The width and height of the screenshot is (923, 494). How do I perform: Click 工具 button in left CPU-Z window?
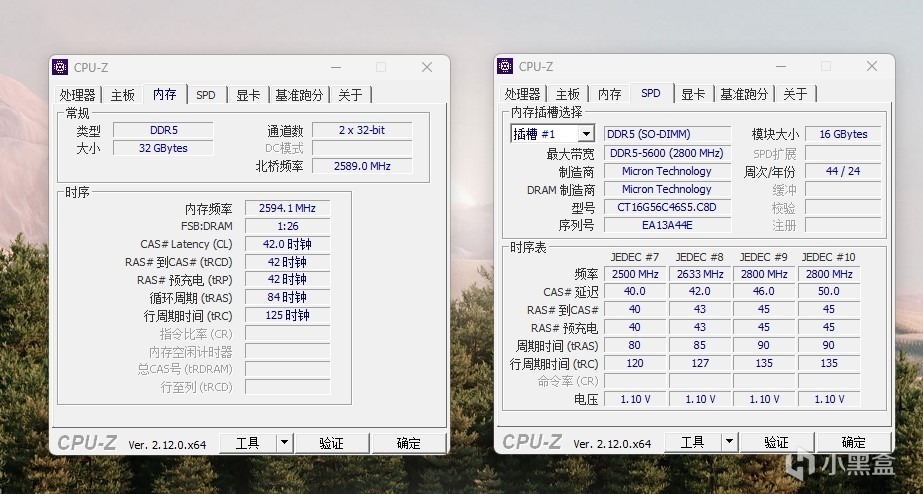click(248, 443)
